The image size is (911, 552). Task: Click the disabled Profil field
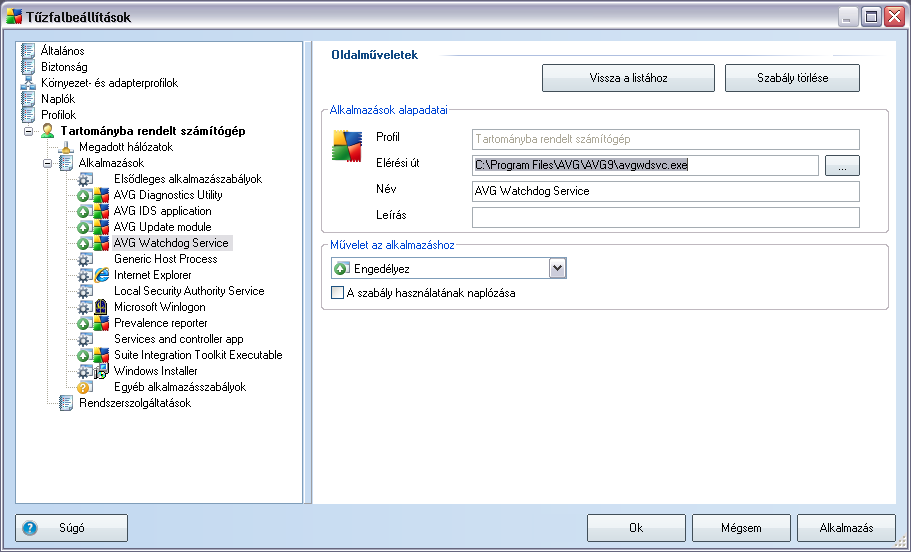tap(665, 139)
